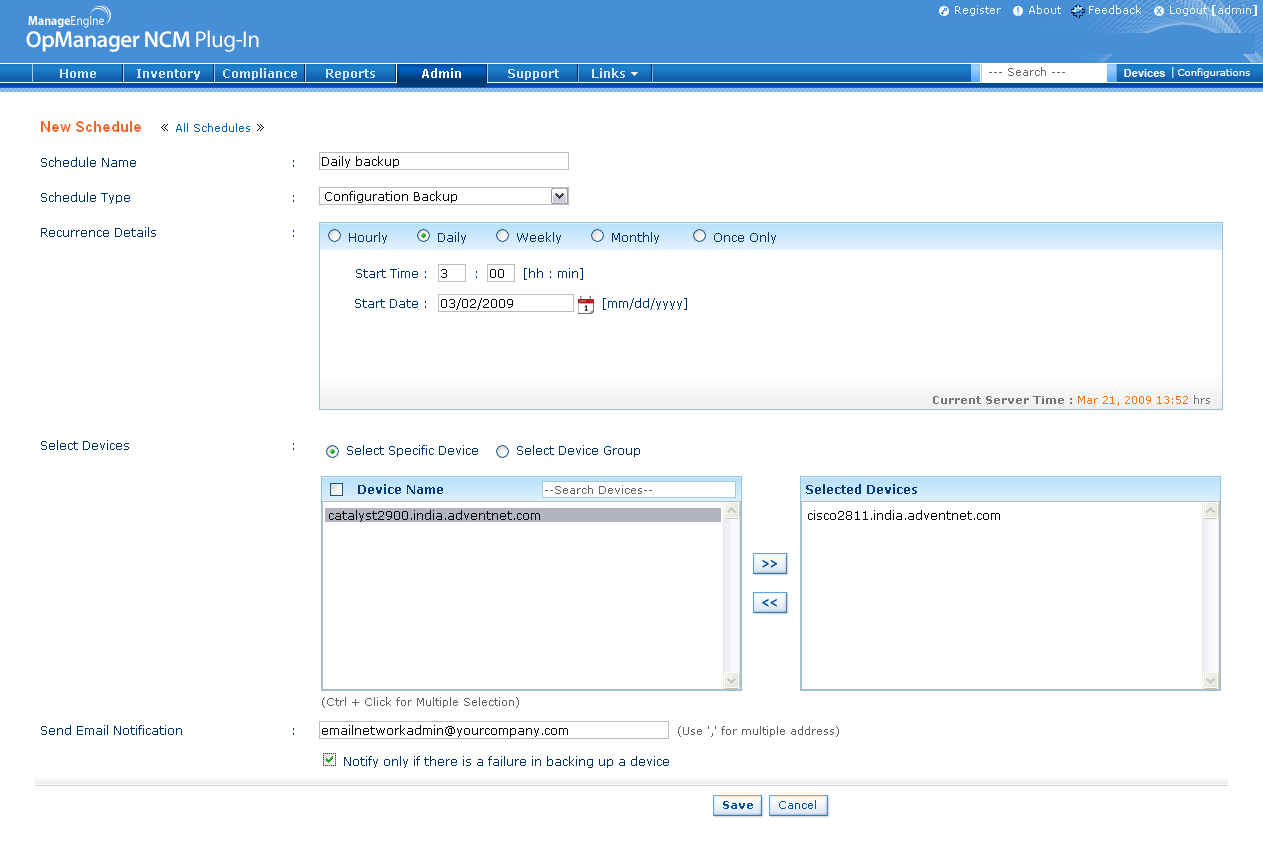Remove selected device with << button
This screenshot has height=846, width=1263.
point(769,603)
